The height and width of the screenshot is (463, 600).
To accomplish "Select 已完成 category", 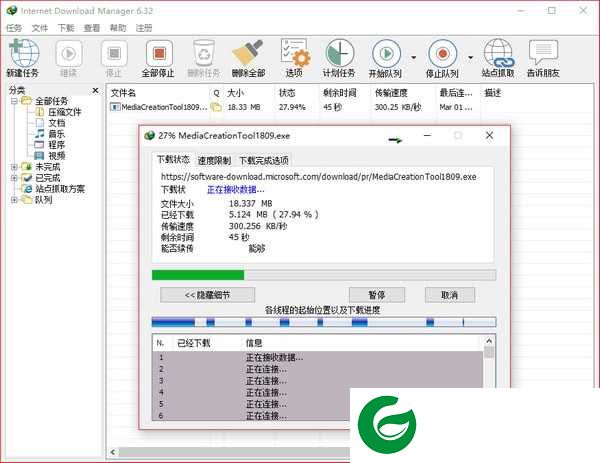I will click(47, 178).
